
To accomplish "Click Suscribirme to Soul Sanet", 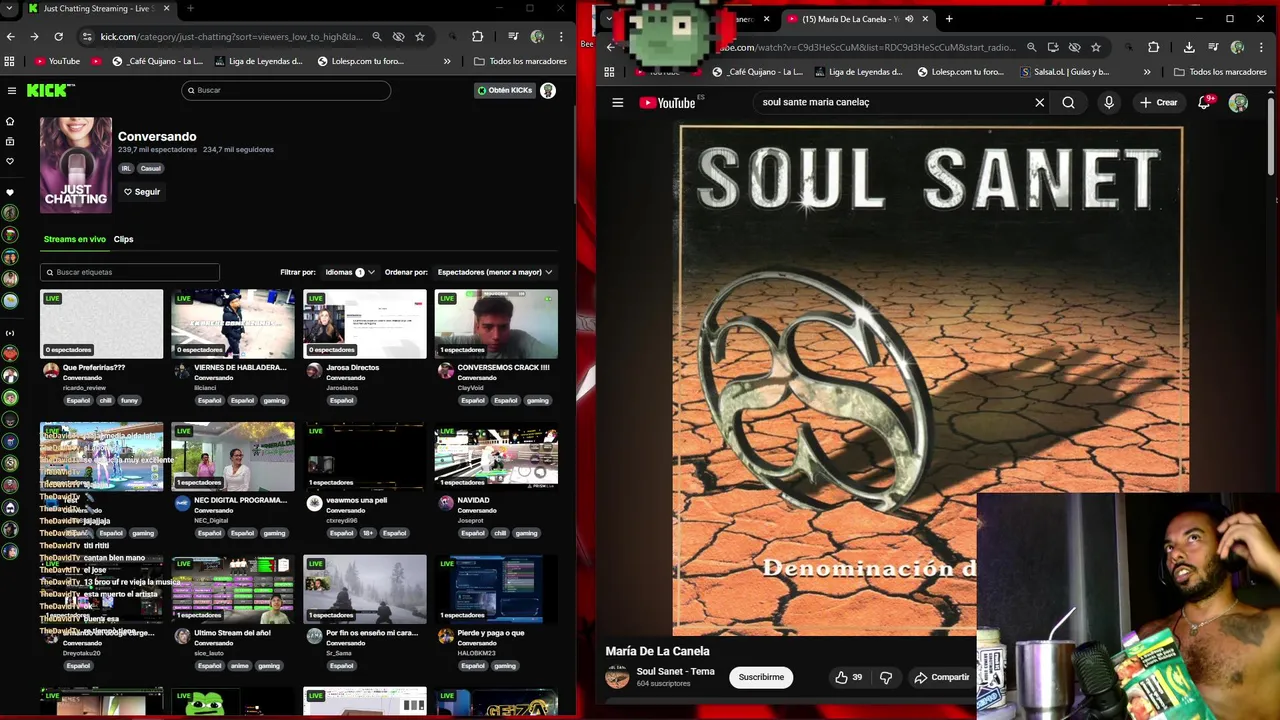I will [x=761, y=677].
